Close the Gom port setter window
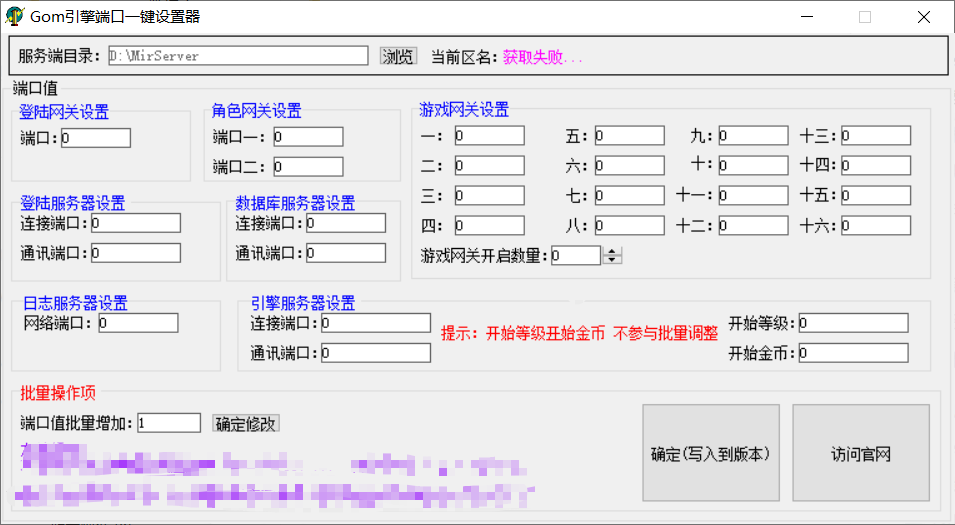 click(x=923, y=16)
